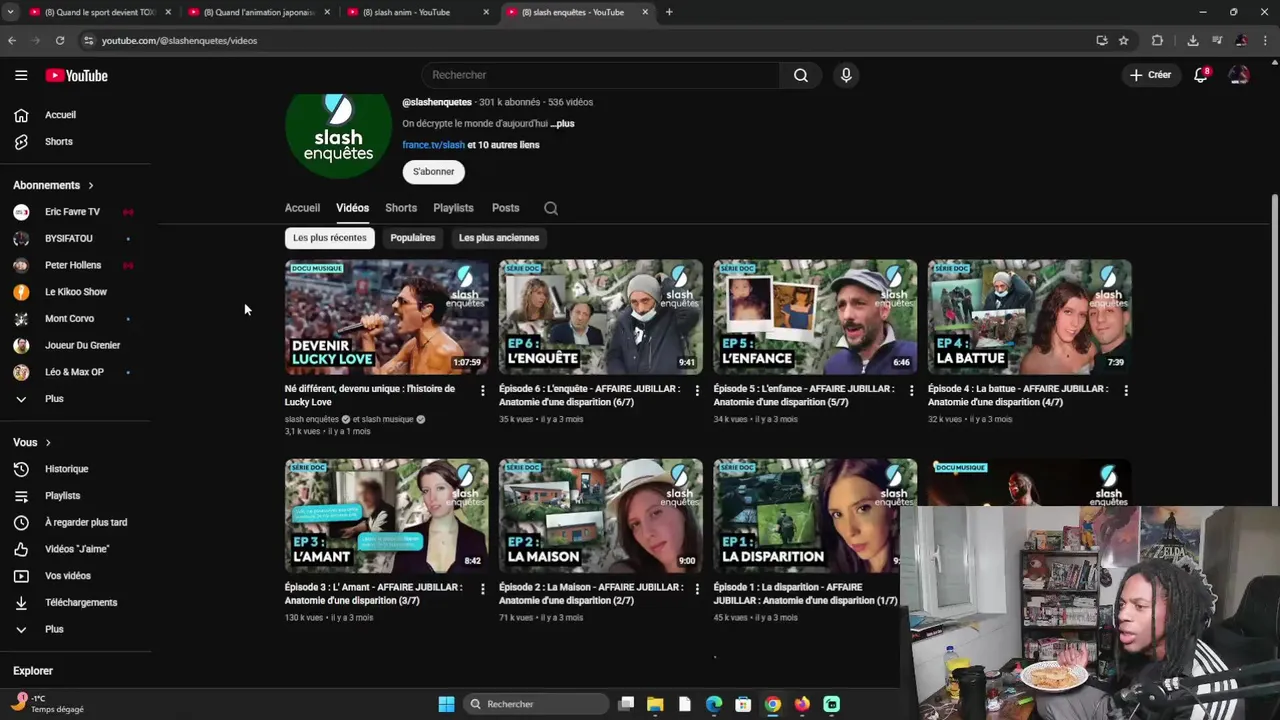Expand the Vous section
Image resolution: width=1280 pixels, height=720 pixels.
click(x=32, y=442)
